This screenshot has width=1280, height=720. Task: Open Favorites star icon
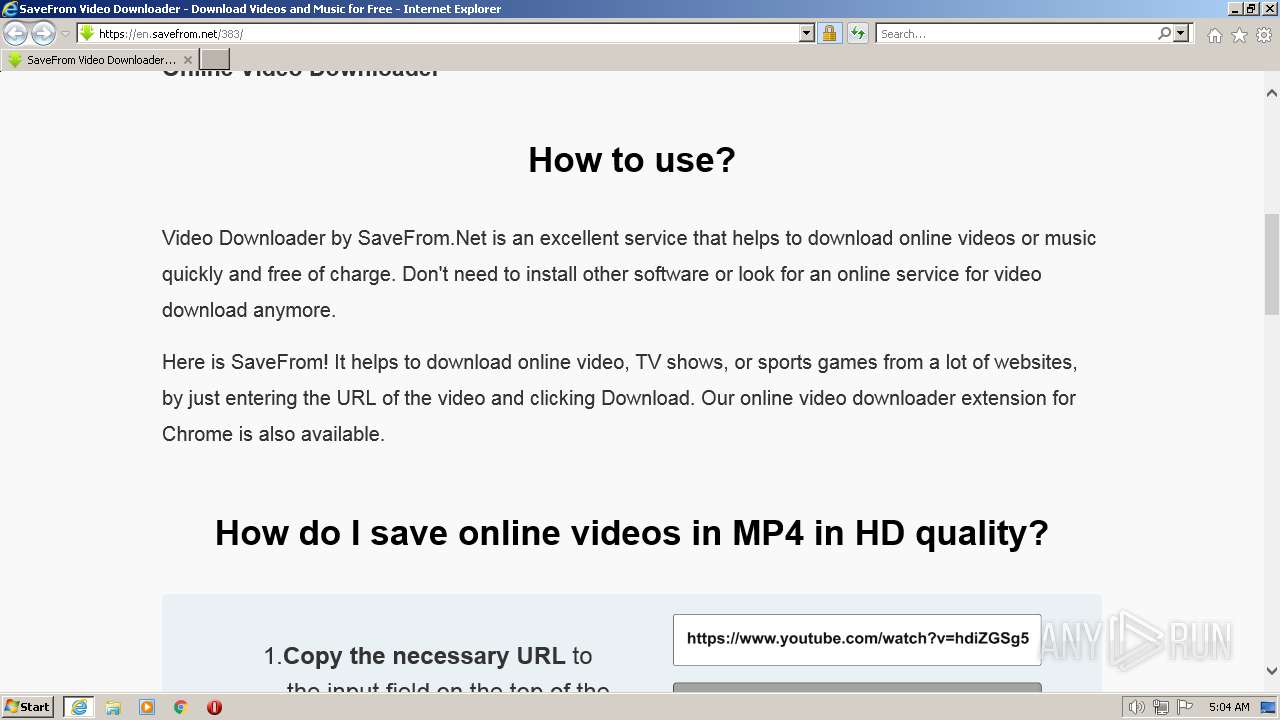pyautogui.click(x=1239, y=35)
